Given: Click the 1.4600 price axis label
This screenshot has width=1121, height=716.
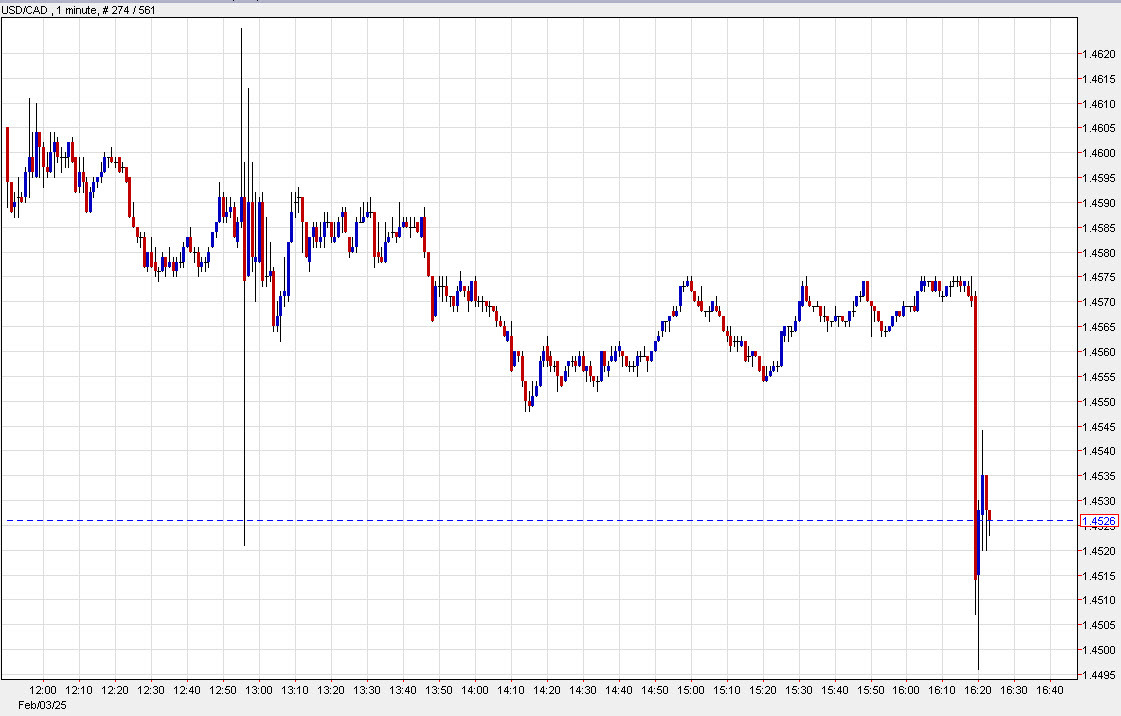Looking at the screenshot, I should 1099,153.
